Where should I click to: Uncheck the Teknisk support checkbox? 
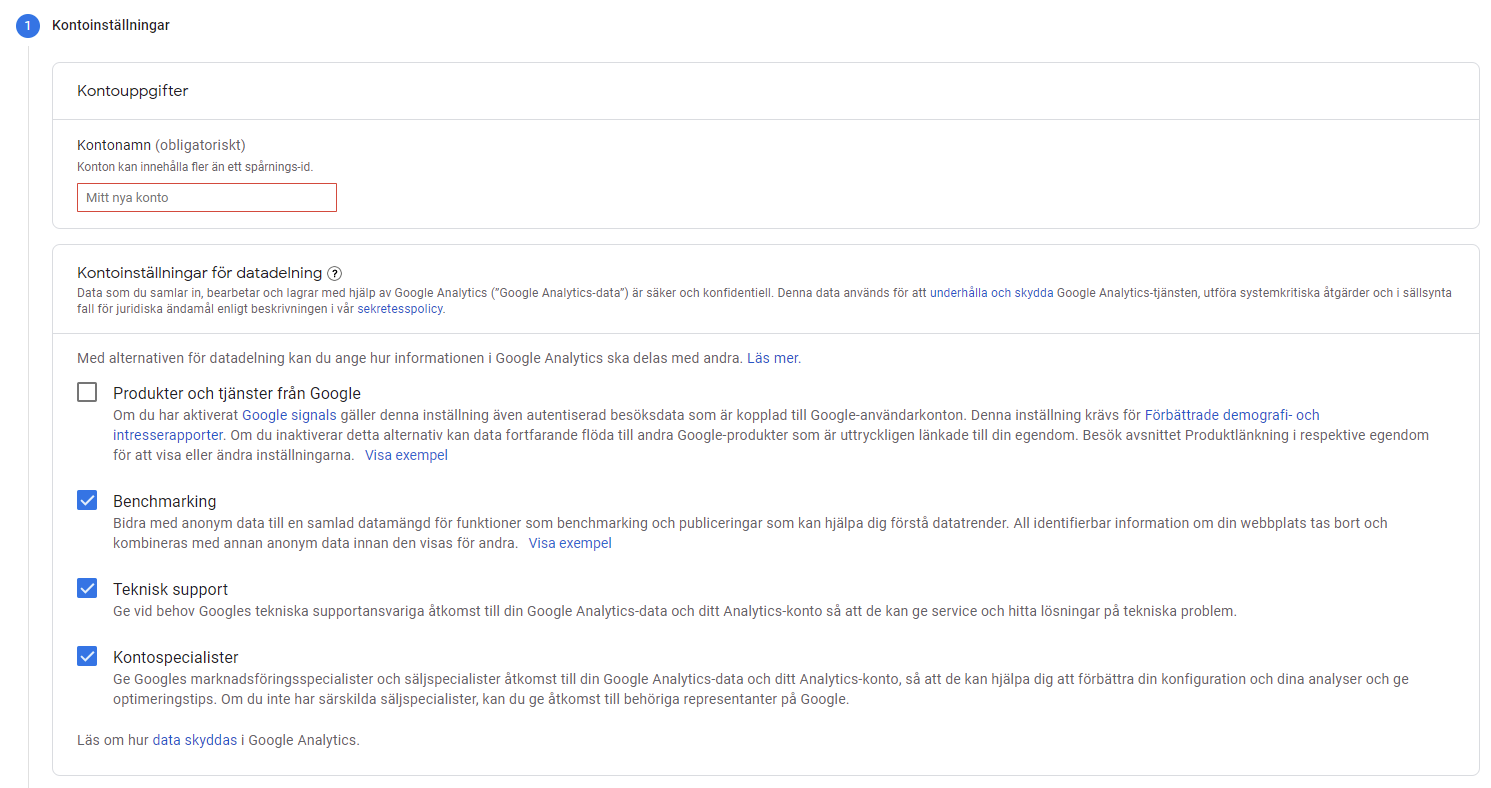pos(87,588)
